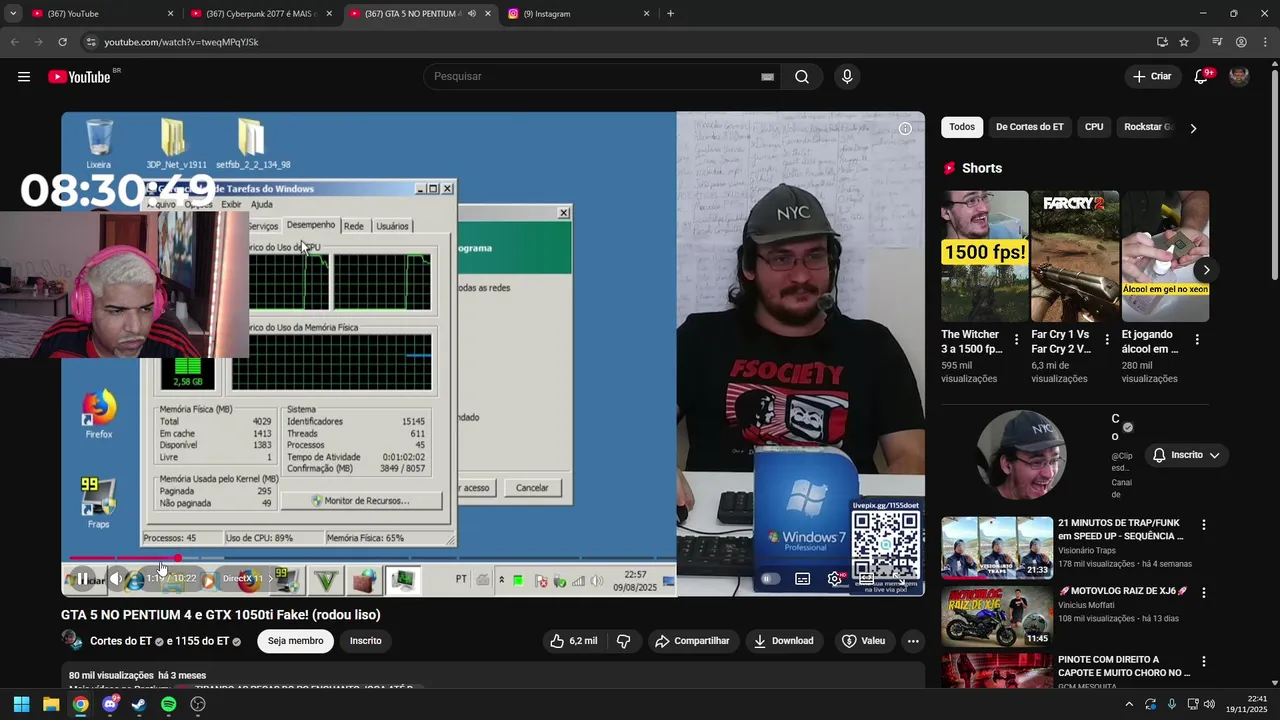Image resolution: width=1280 pixels, height=720 pixels.
Task: Dislike the video with the thumbs-down
Action: point(623,641)
